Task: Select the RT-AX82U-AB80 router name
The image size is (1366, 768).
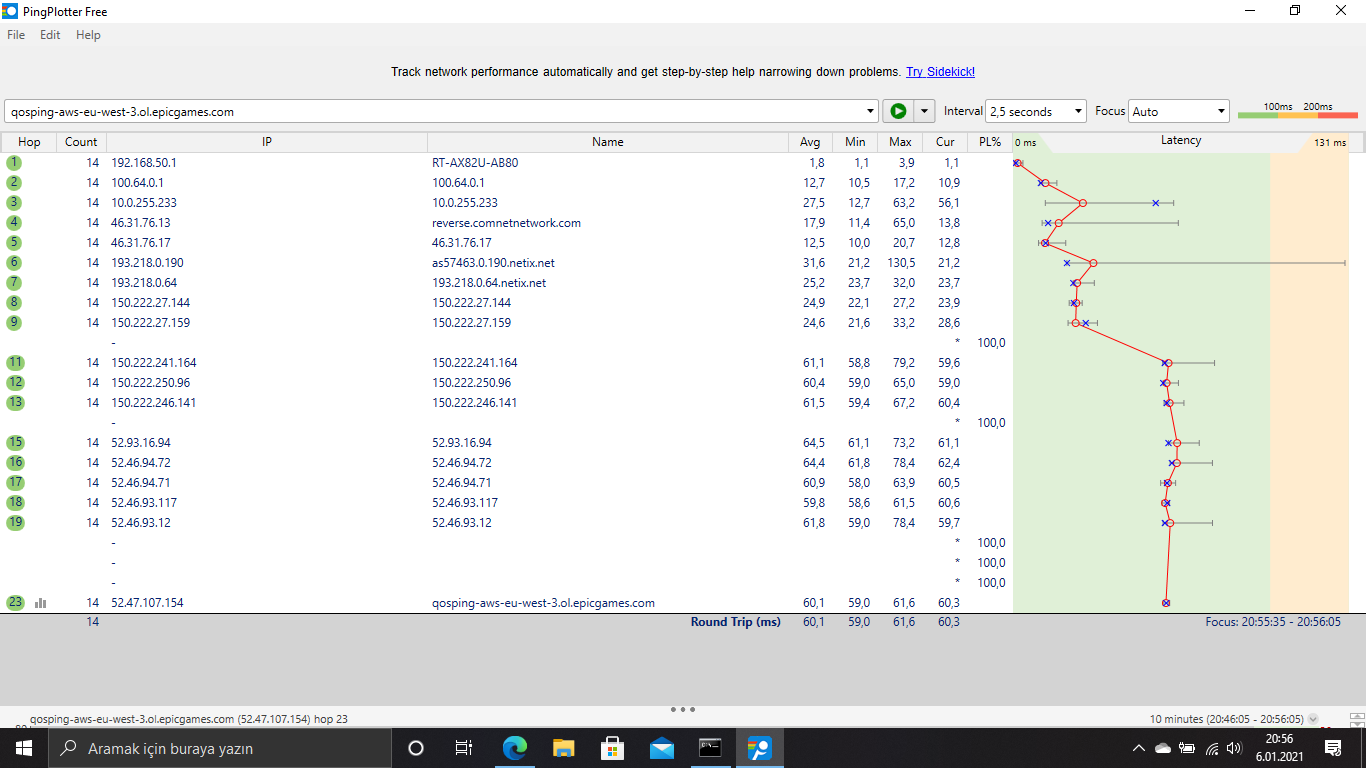Action: pyautogui.click(x=475, y=162)
